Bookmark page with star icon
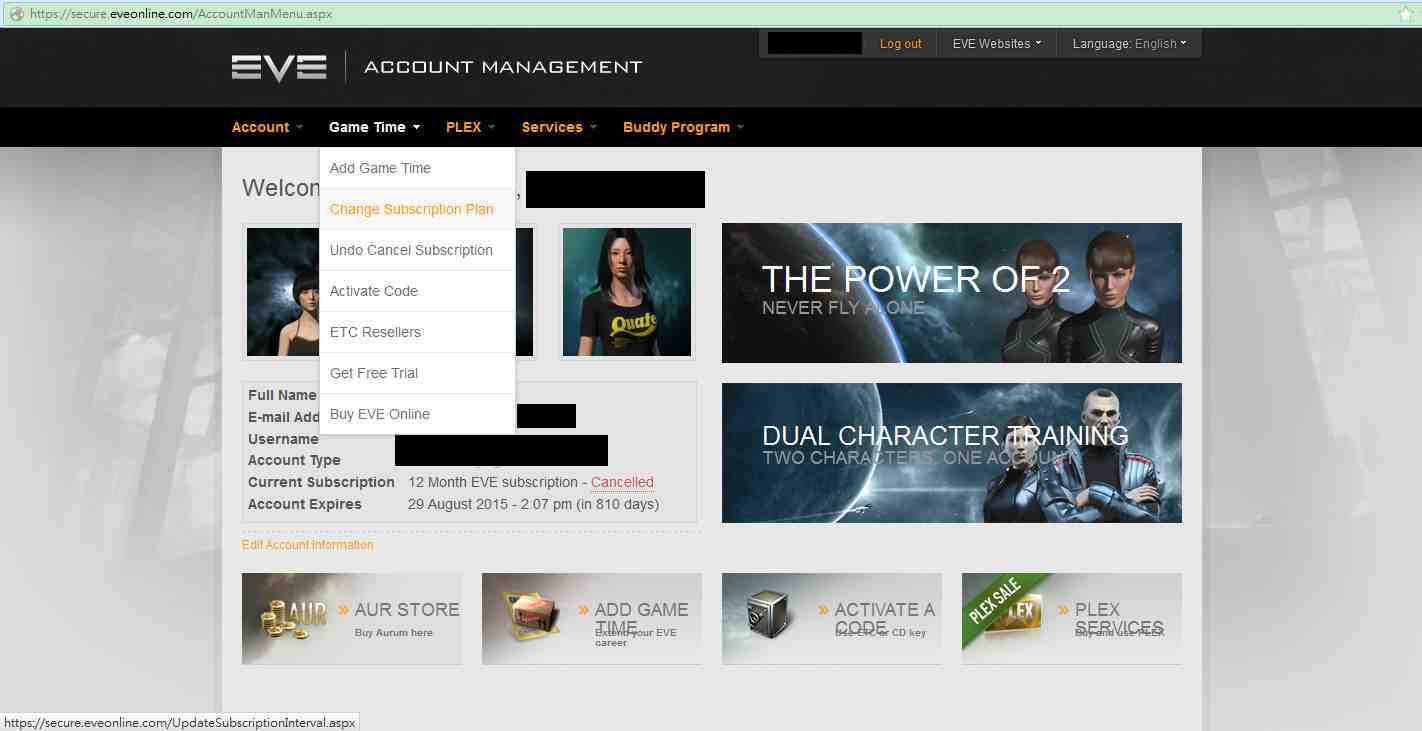Image resolution: width=1422 pixels, height=731 pixels. pos(1406,14)
